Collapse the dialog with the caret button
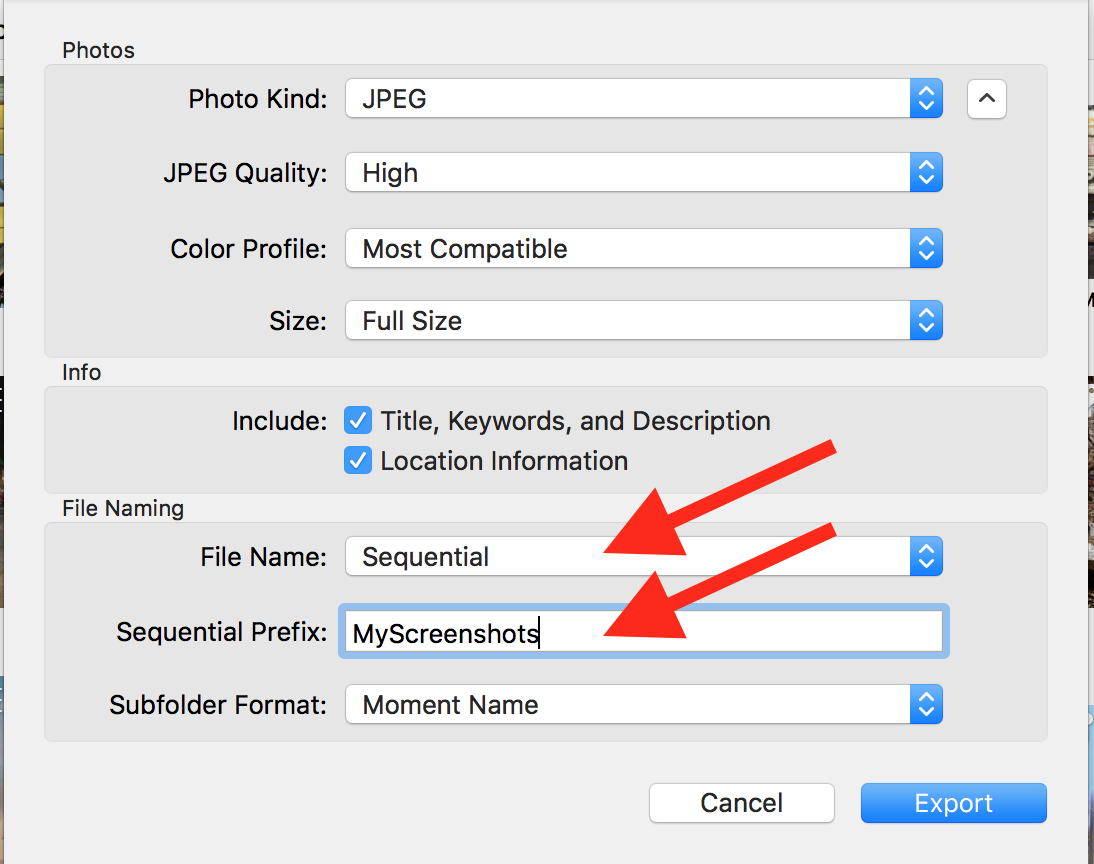1094x864 pixels. (986, 98)
